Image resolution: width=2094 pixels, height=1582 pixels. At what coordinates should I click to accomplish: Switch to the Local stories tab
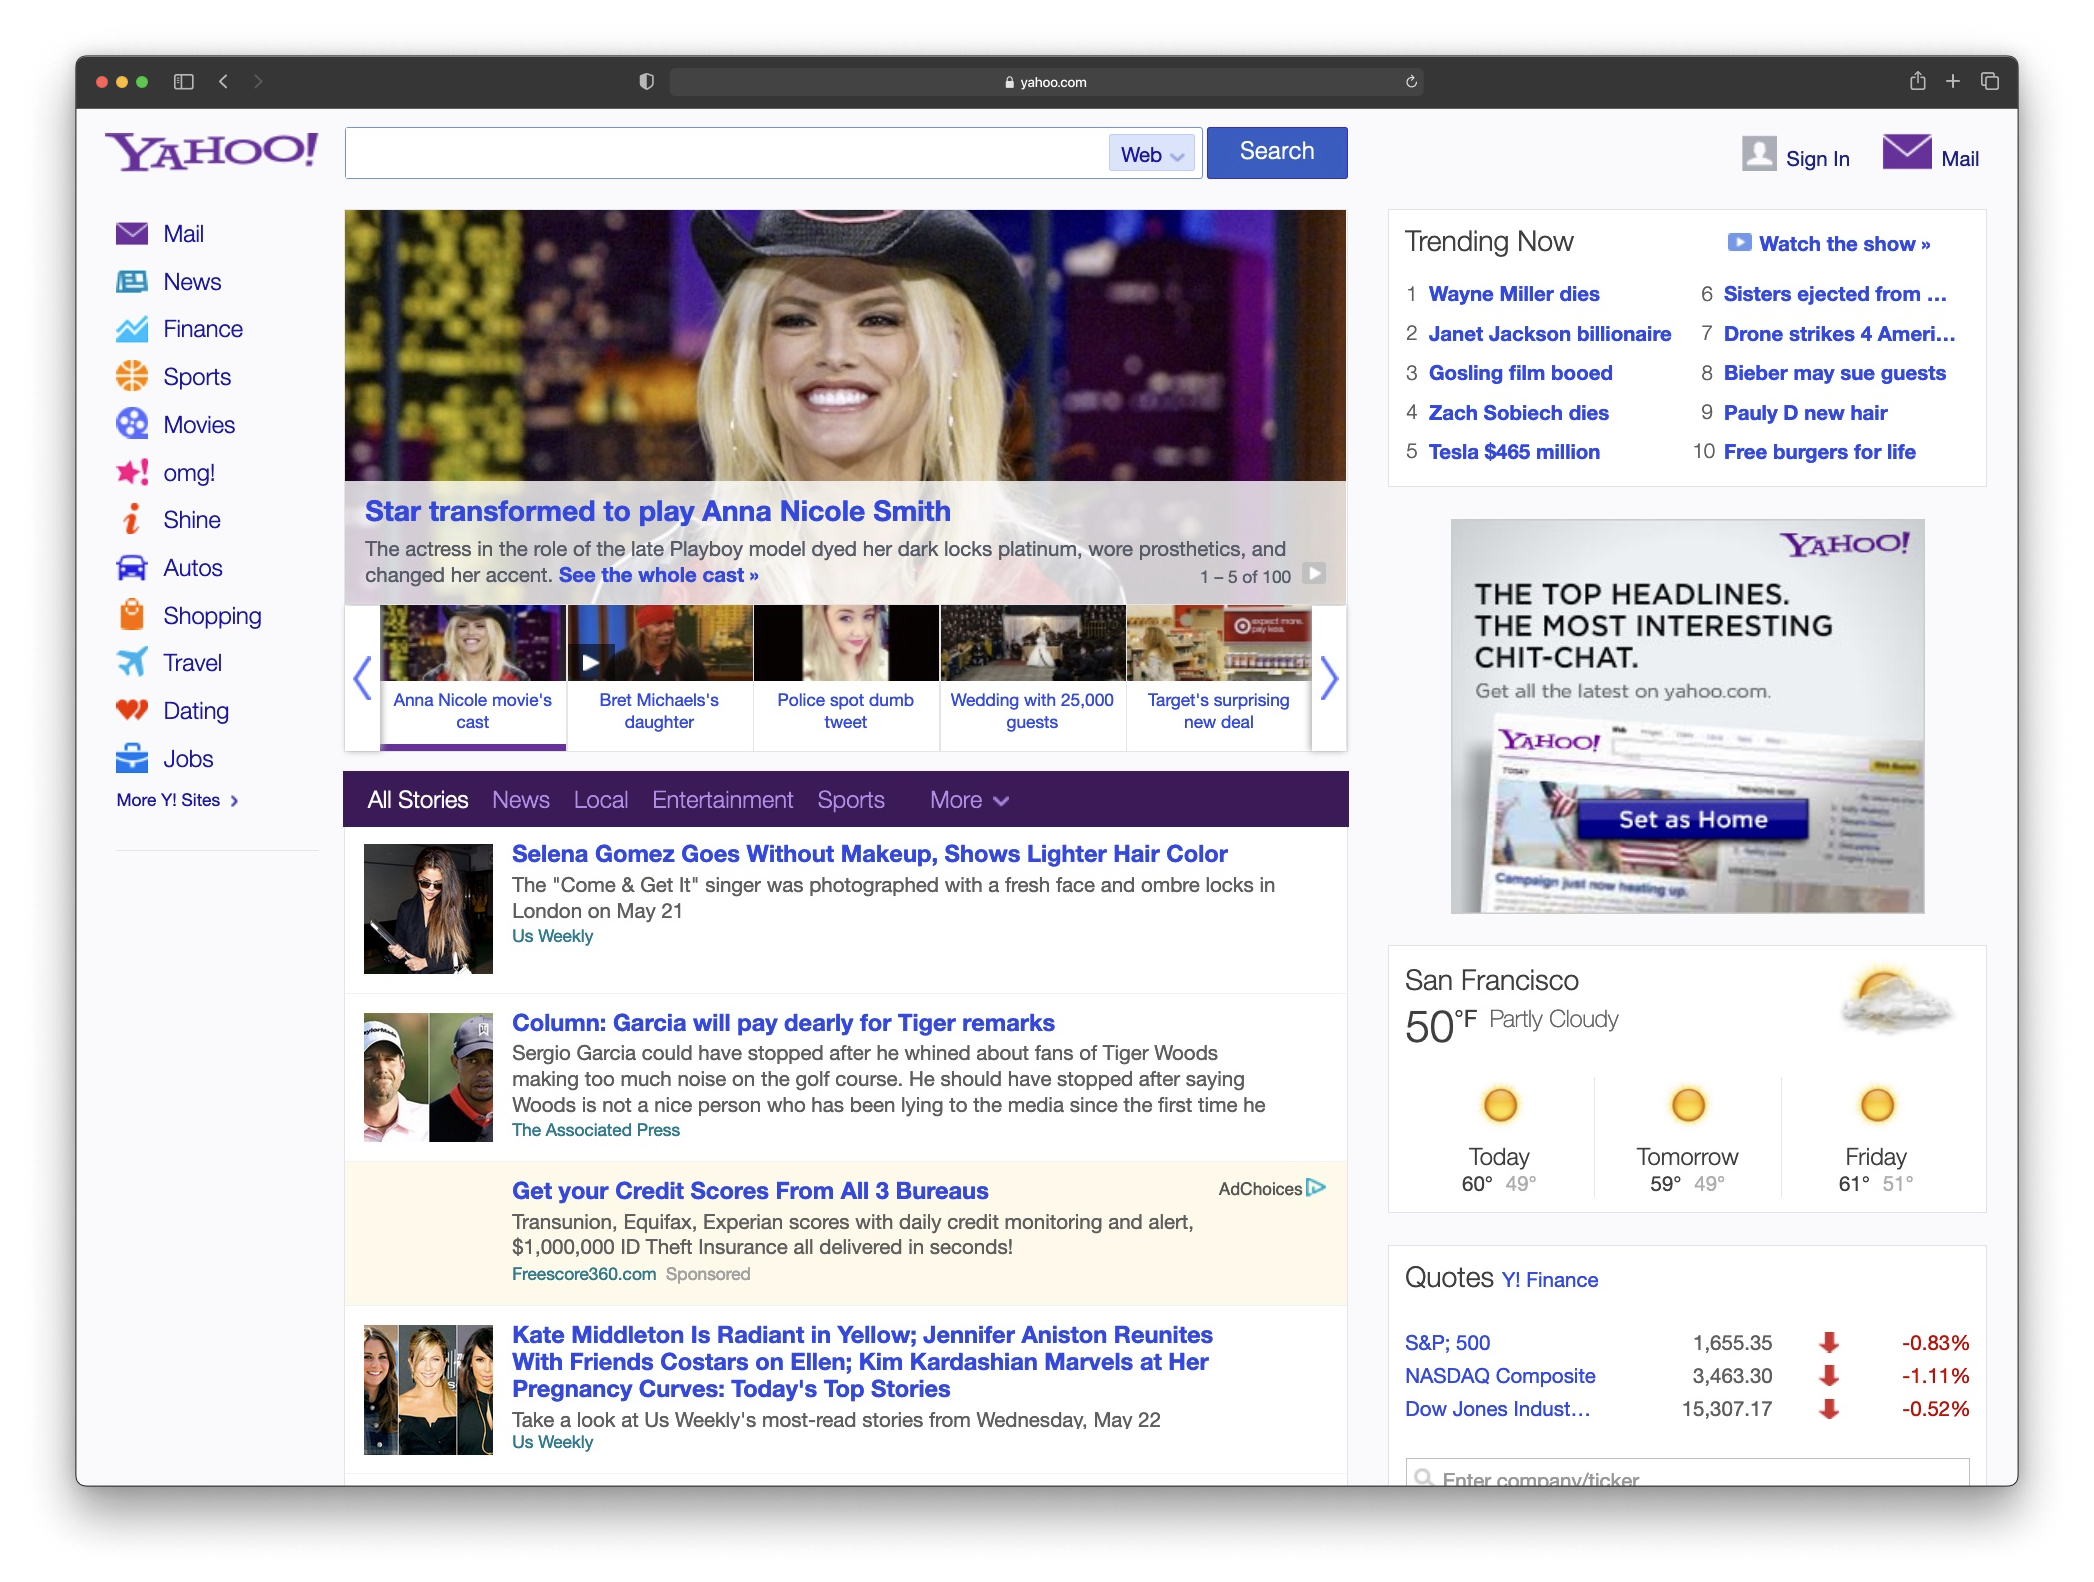tap(601, 800)
